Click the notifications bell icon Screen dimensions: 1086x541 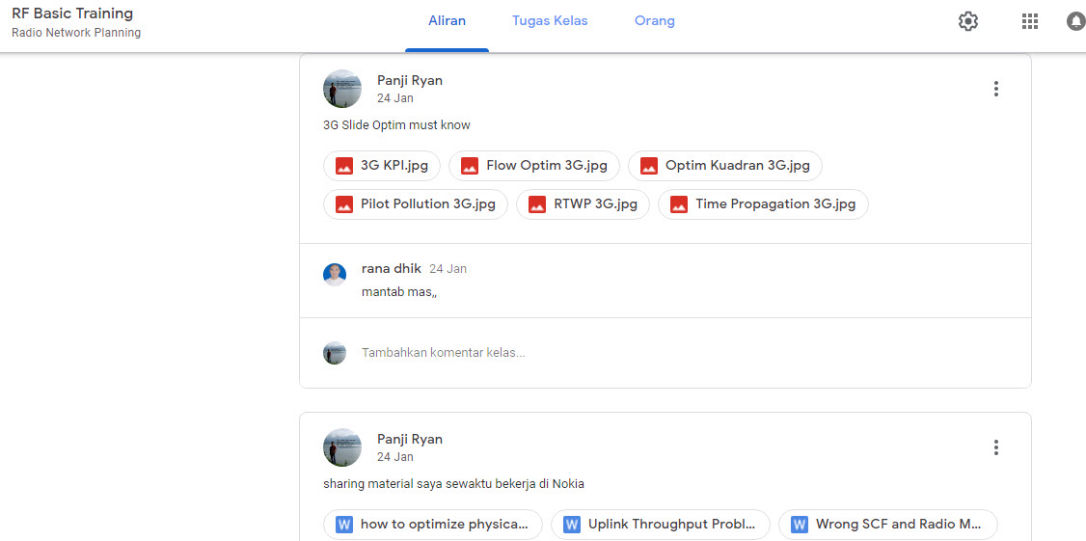click(x=1075, y=21)
